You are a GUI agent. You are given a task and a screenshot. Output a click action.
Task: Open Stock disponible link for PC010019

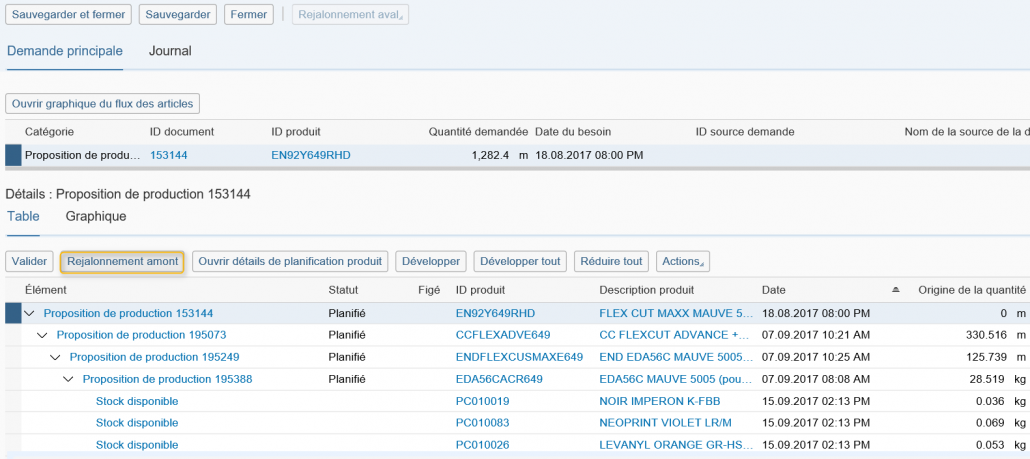click(137, 401)
